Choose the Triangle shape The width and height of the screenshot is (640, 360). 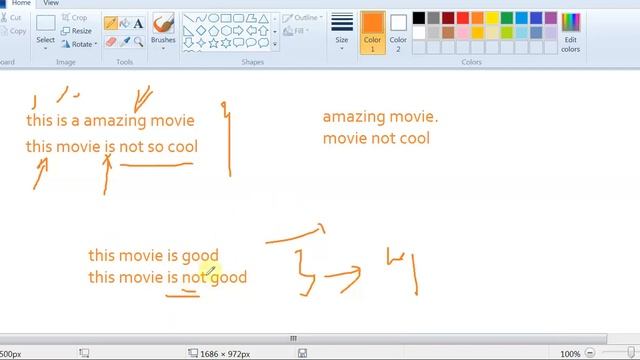pos(264,18)
